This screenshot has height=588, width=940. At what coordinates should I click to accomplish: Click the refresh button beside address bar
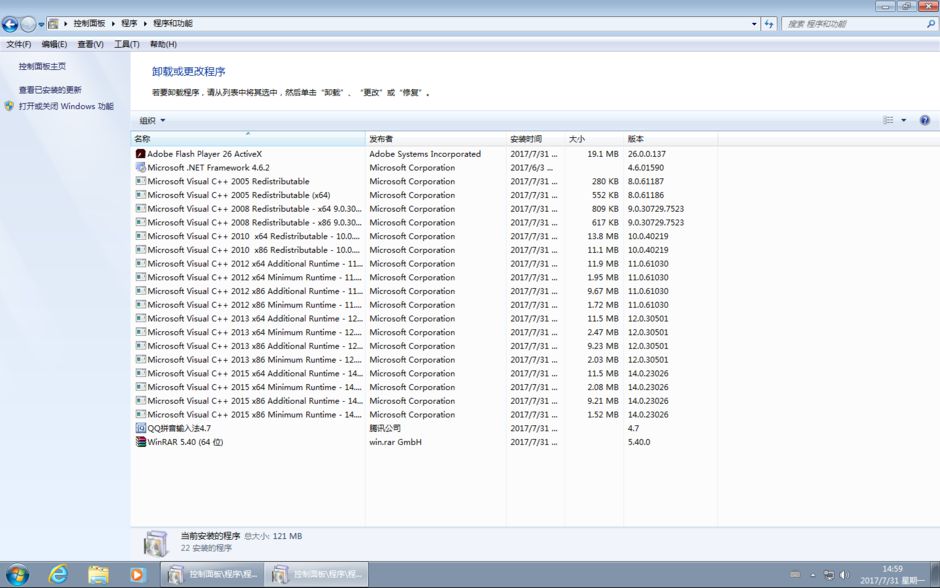769,24
